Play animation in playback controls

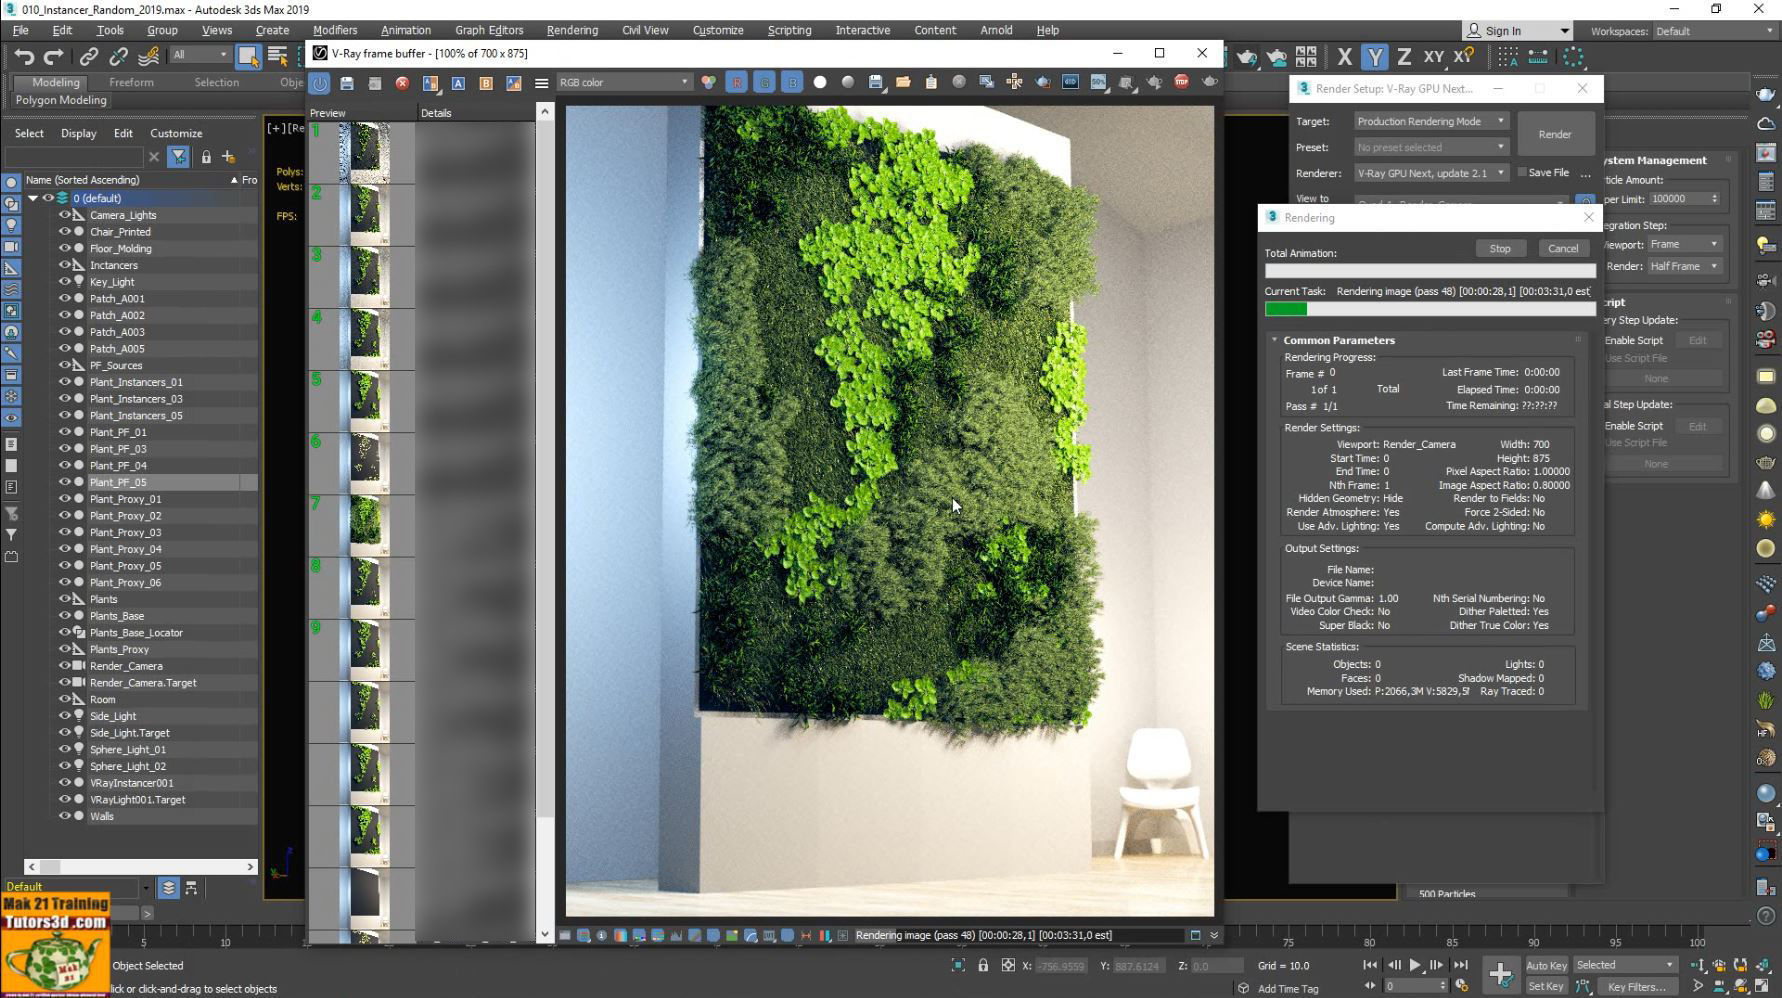(1415, 965)
